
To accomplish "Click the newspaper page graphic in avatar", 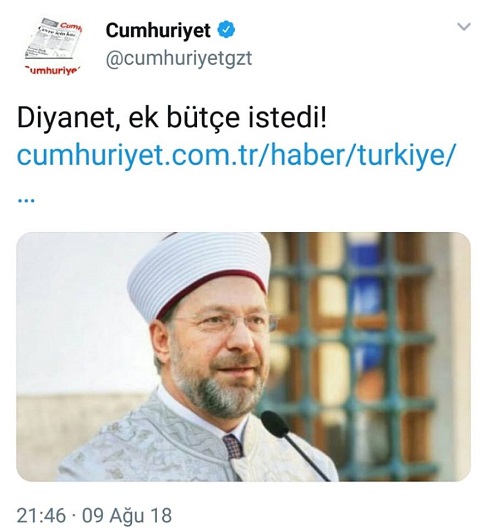I will [x=53, y=39].
